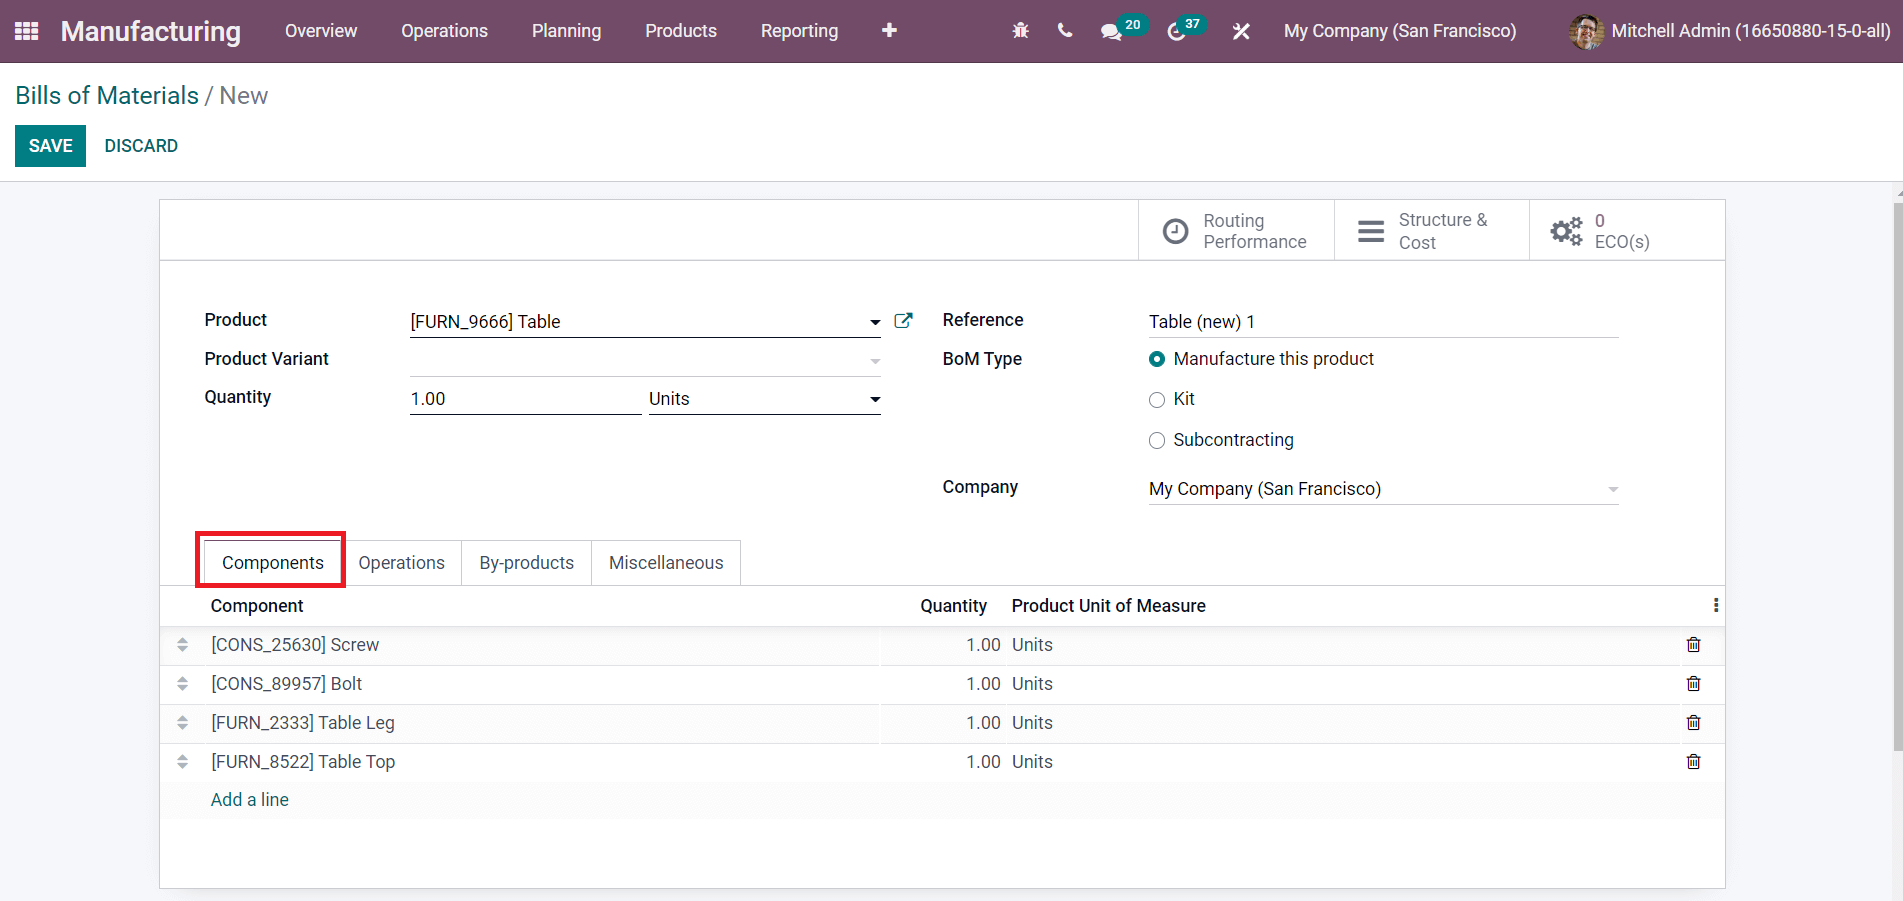1903x901 pixels.
Task: Select the Kit BoM type
Action: coord(1157,400)
